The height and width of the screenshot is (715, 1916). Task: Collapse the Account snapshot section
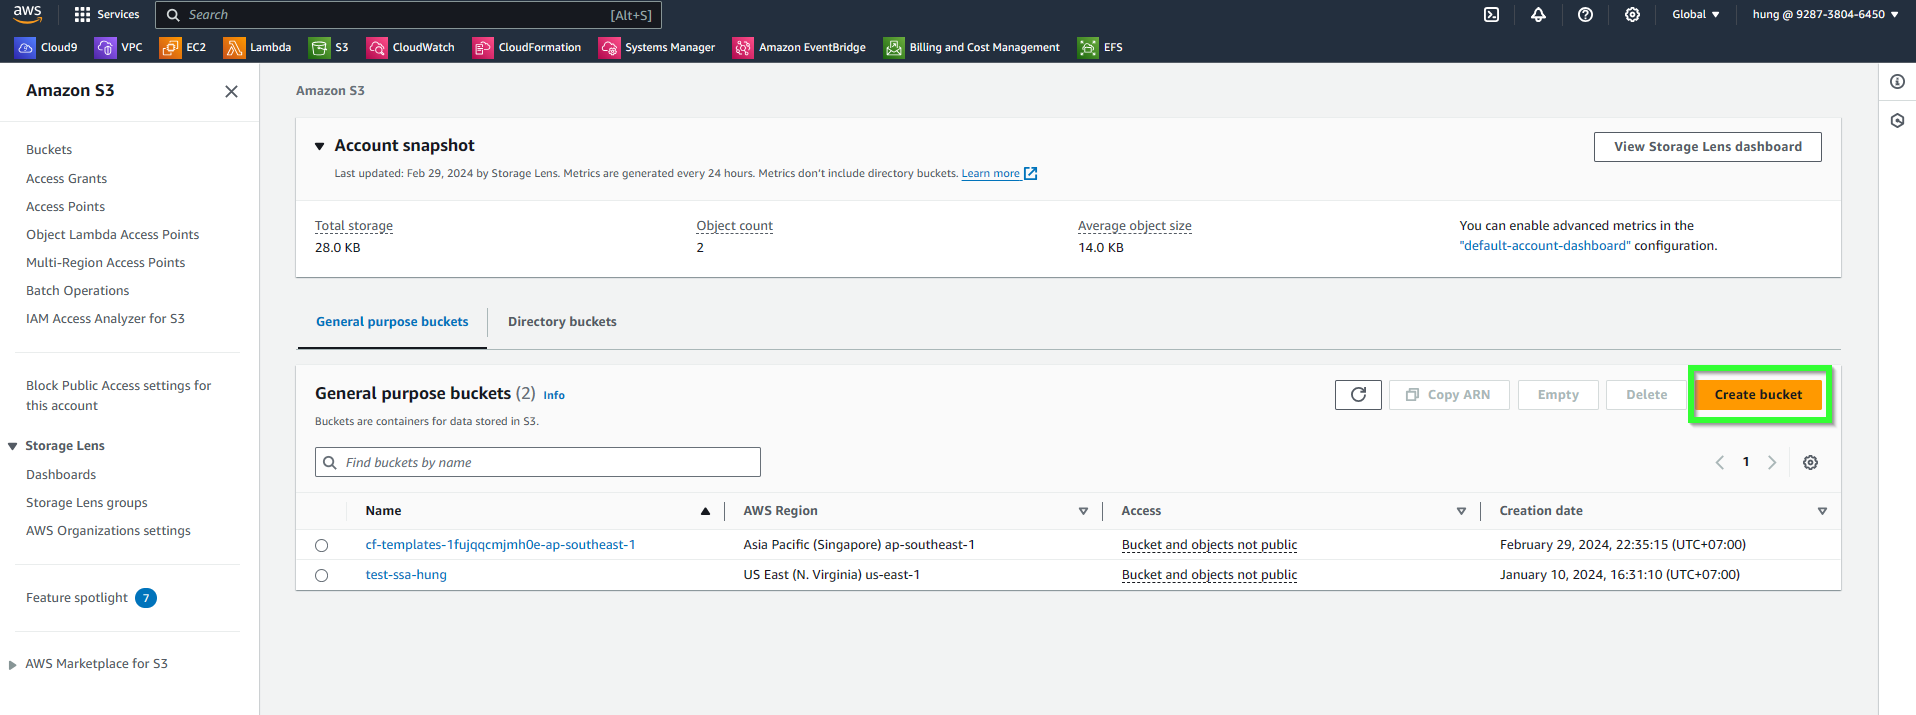pyautogui.click(x=320, y=146)
